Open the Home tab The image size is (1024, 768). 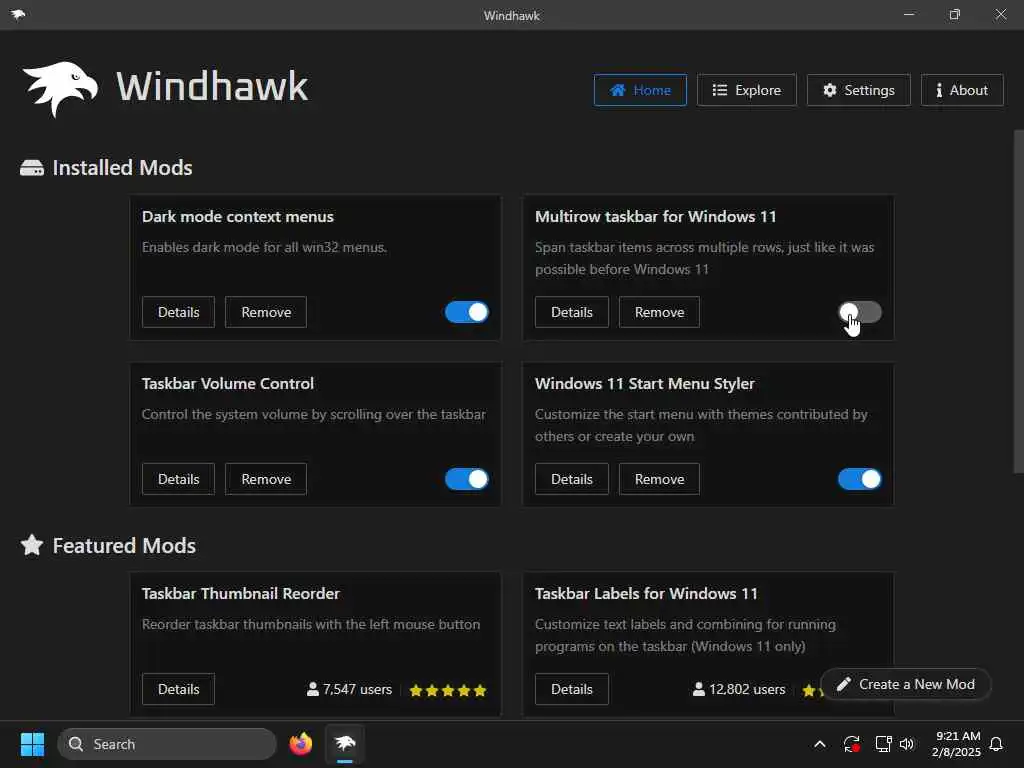(x=640, y=90)
